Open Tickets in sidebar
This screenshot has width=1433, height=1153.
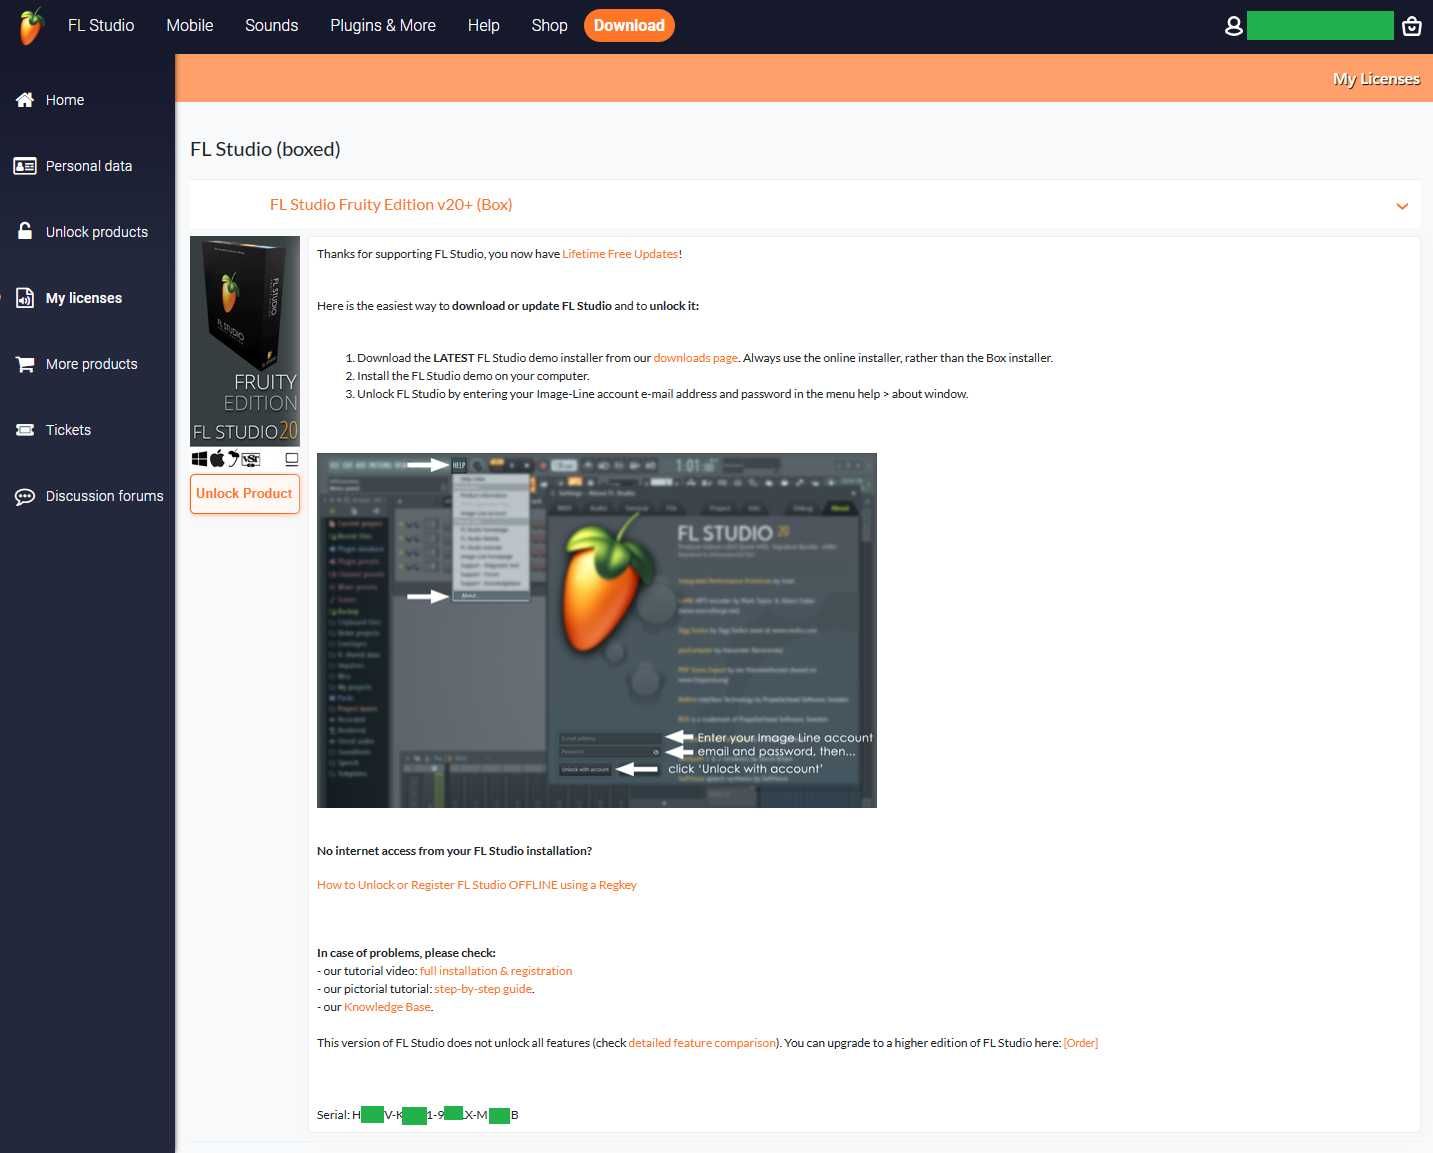coord(68,430)
